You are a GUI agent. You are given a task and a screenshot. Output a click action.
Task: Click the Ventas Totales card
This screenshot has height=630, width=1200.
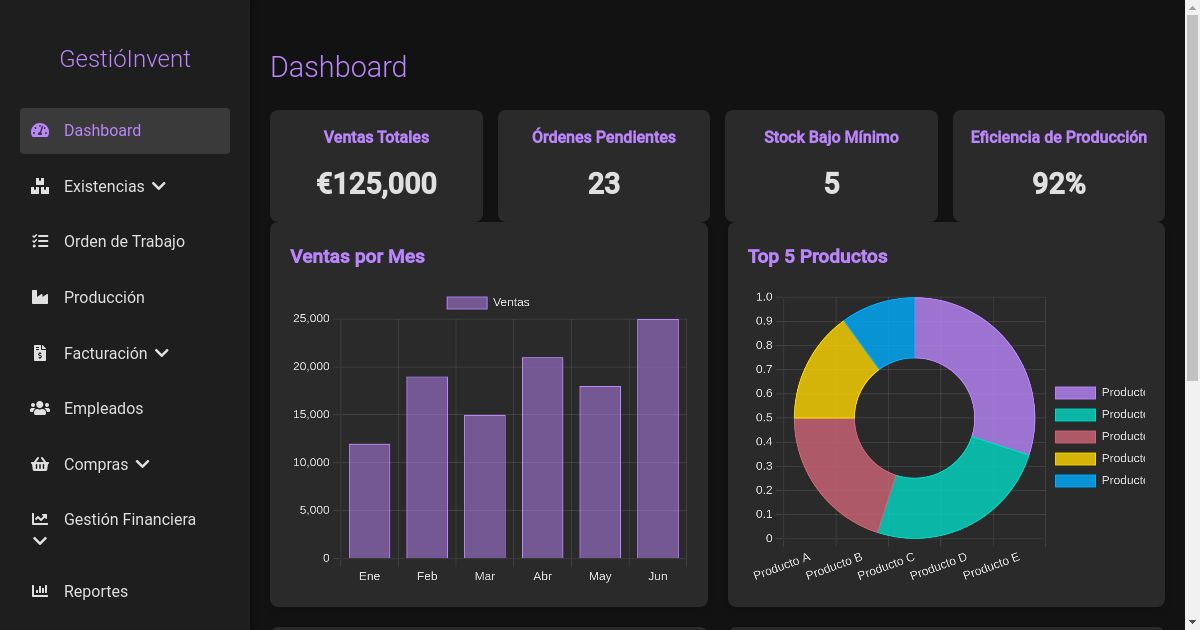(x=376, y=165)
